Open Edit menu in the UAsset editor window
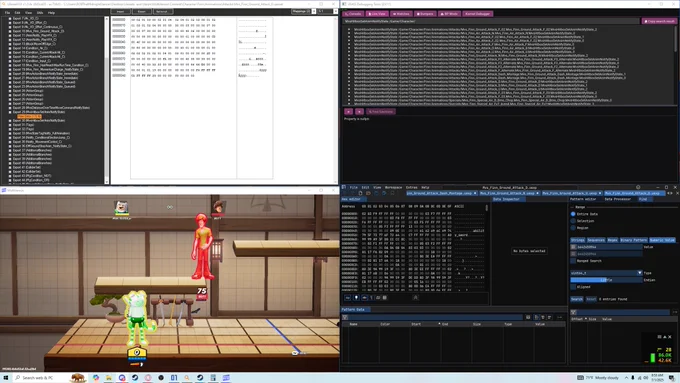Screen dimensions: 680x383 (17, 13)
